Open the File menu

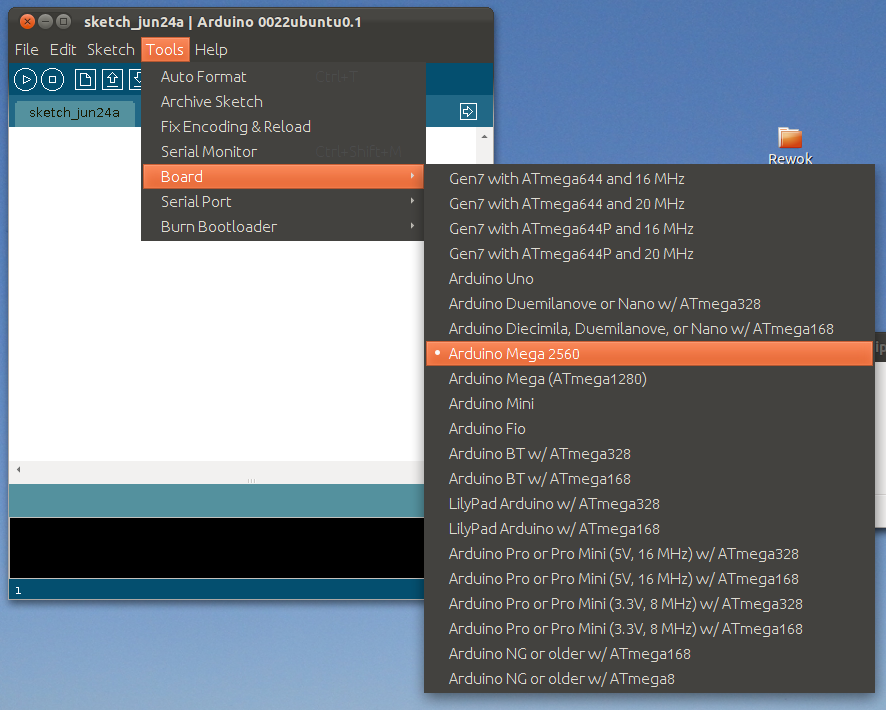click(27, 49)
